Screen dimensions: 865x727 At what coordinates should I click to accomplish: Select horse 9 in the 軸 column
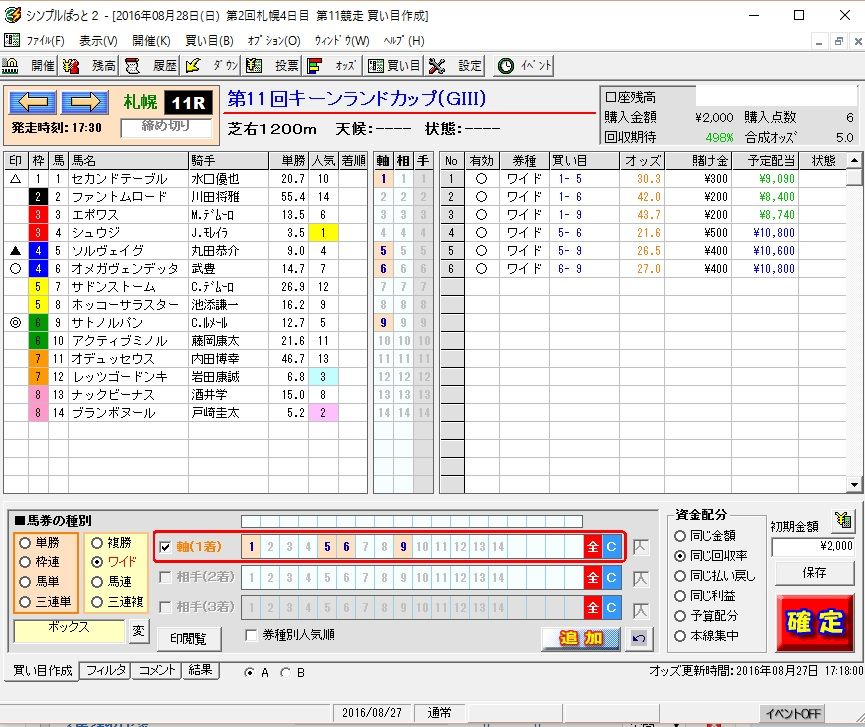pos(383,323)
